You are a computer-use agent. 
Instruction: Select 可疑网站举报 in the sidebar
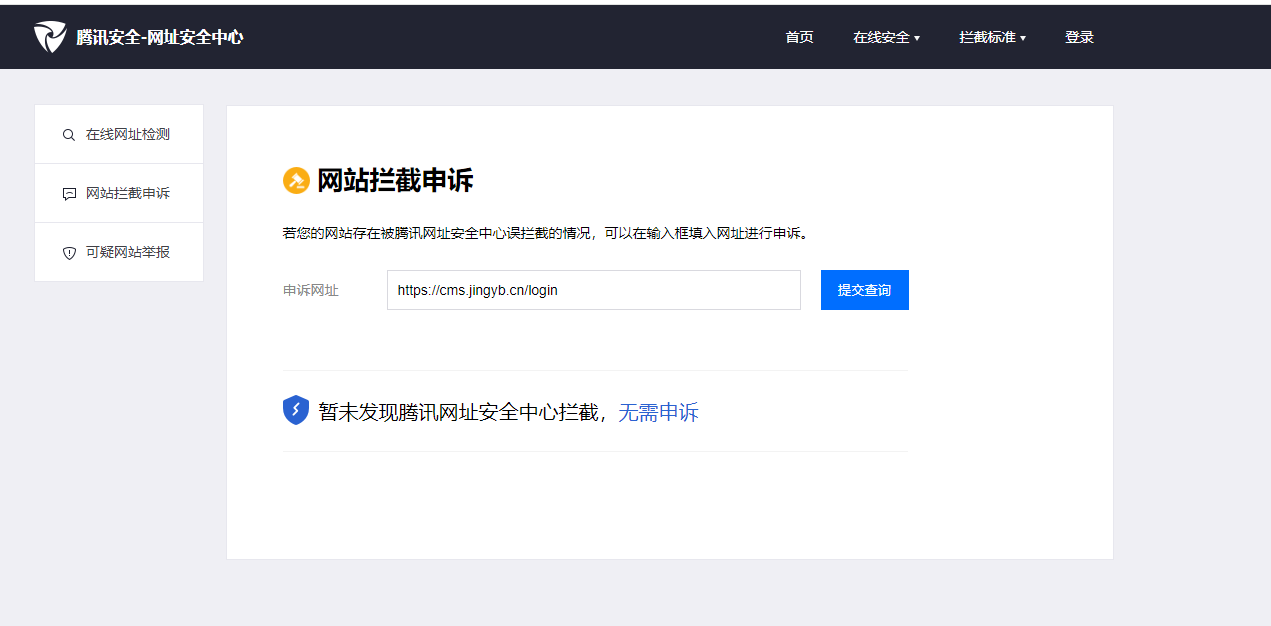119,252
